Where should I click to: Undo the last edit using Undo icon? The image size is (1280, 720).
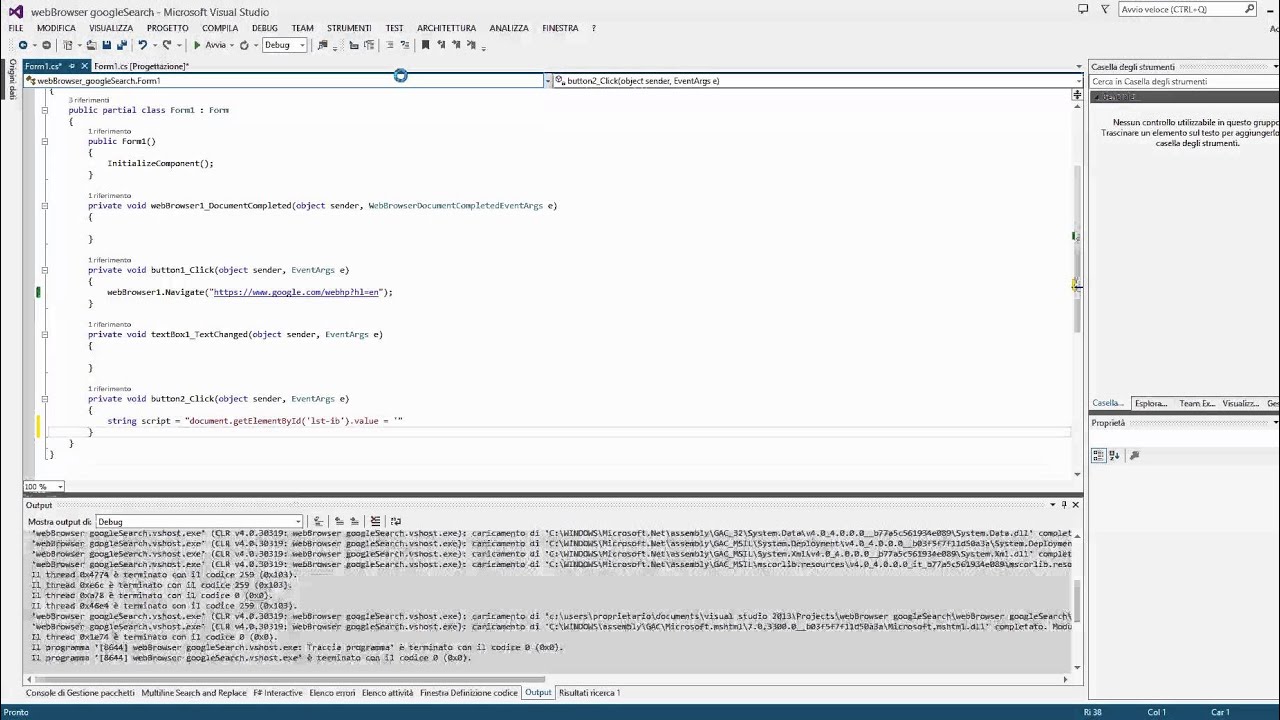point(142,45)
